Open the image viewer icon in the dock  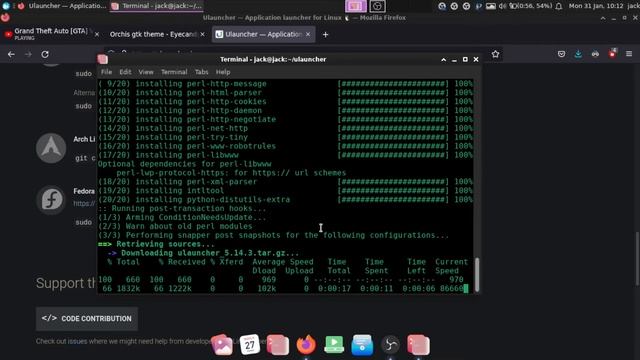(x=222, y=345)
